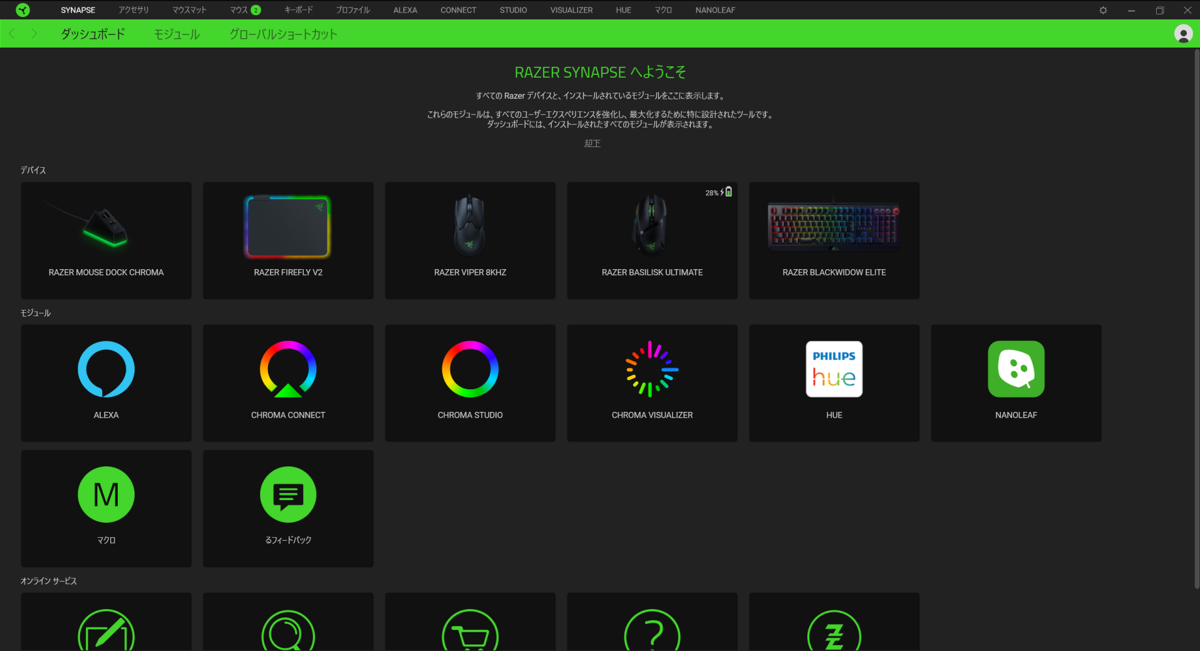Launch the Alexa module
Viewport: 1200px width, 651px height.
click(x=106, y=382)
